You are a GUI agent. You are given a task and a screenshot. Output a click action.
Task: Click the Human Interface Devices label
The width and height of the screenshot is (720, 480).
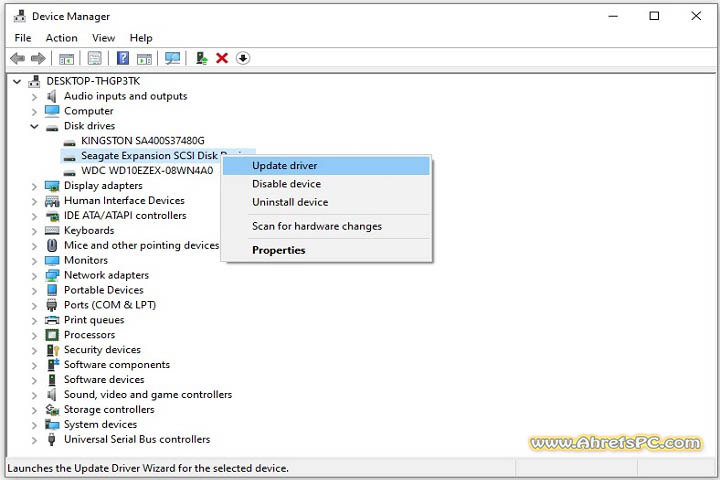tap(124, 200)
